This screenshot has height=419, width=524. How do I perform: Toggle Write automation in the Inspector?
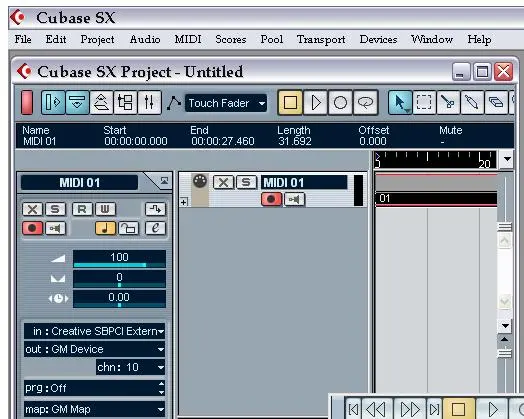click(x=105, y=209)
